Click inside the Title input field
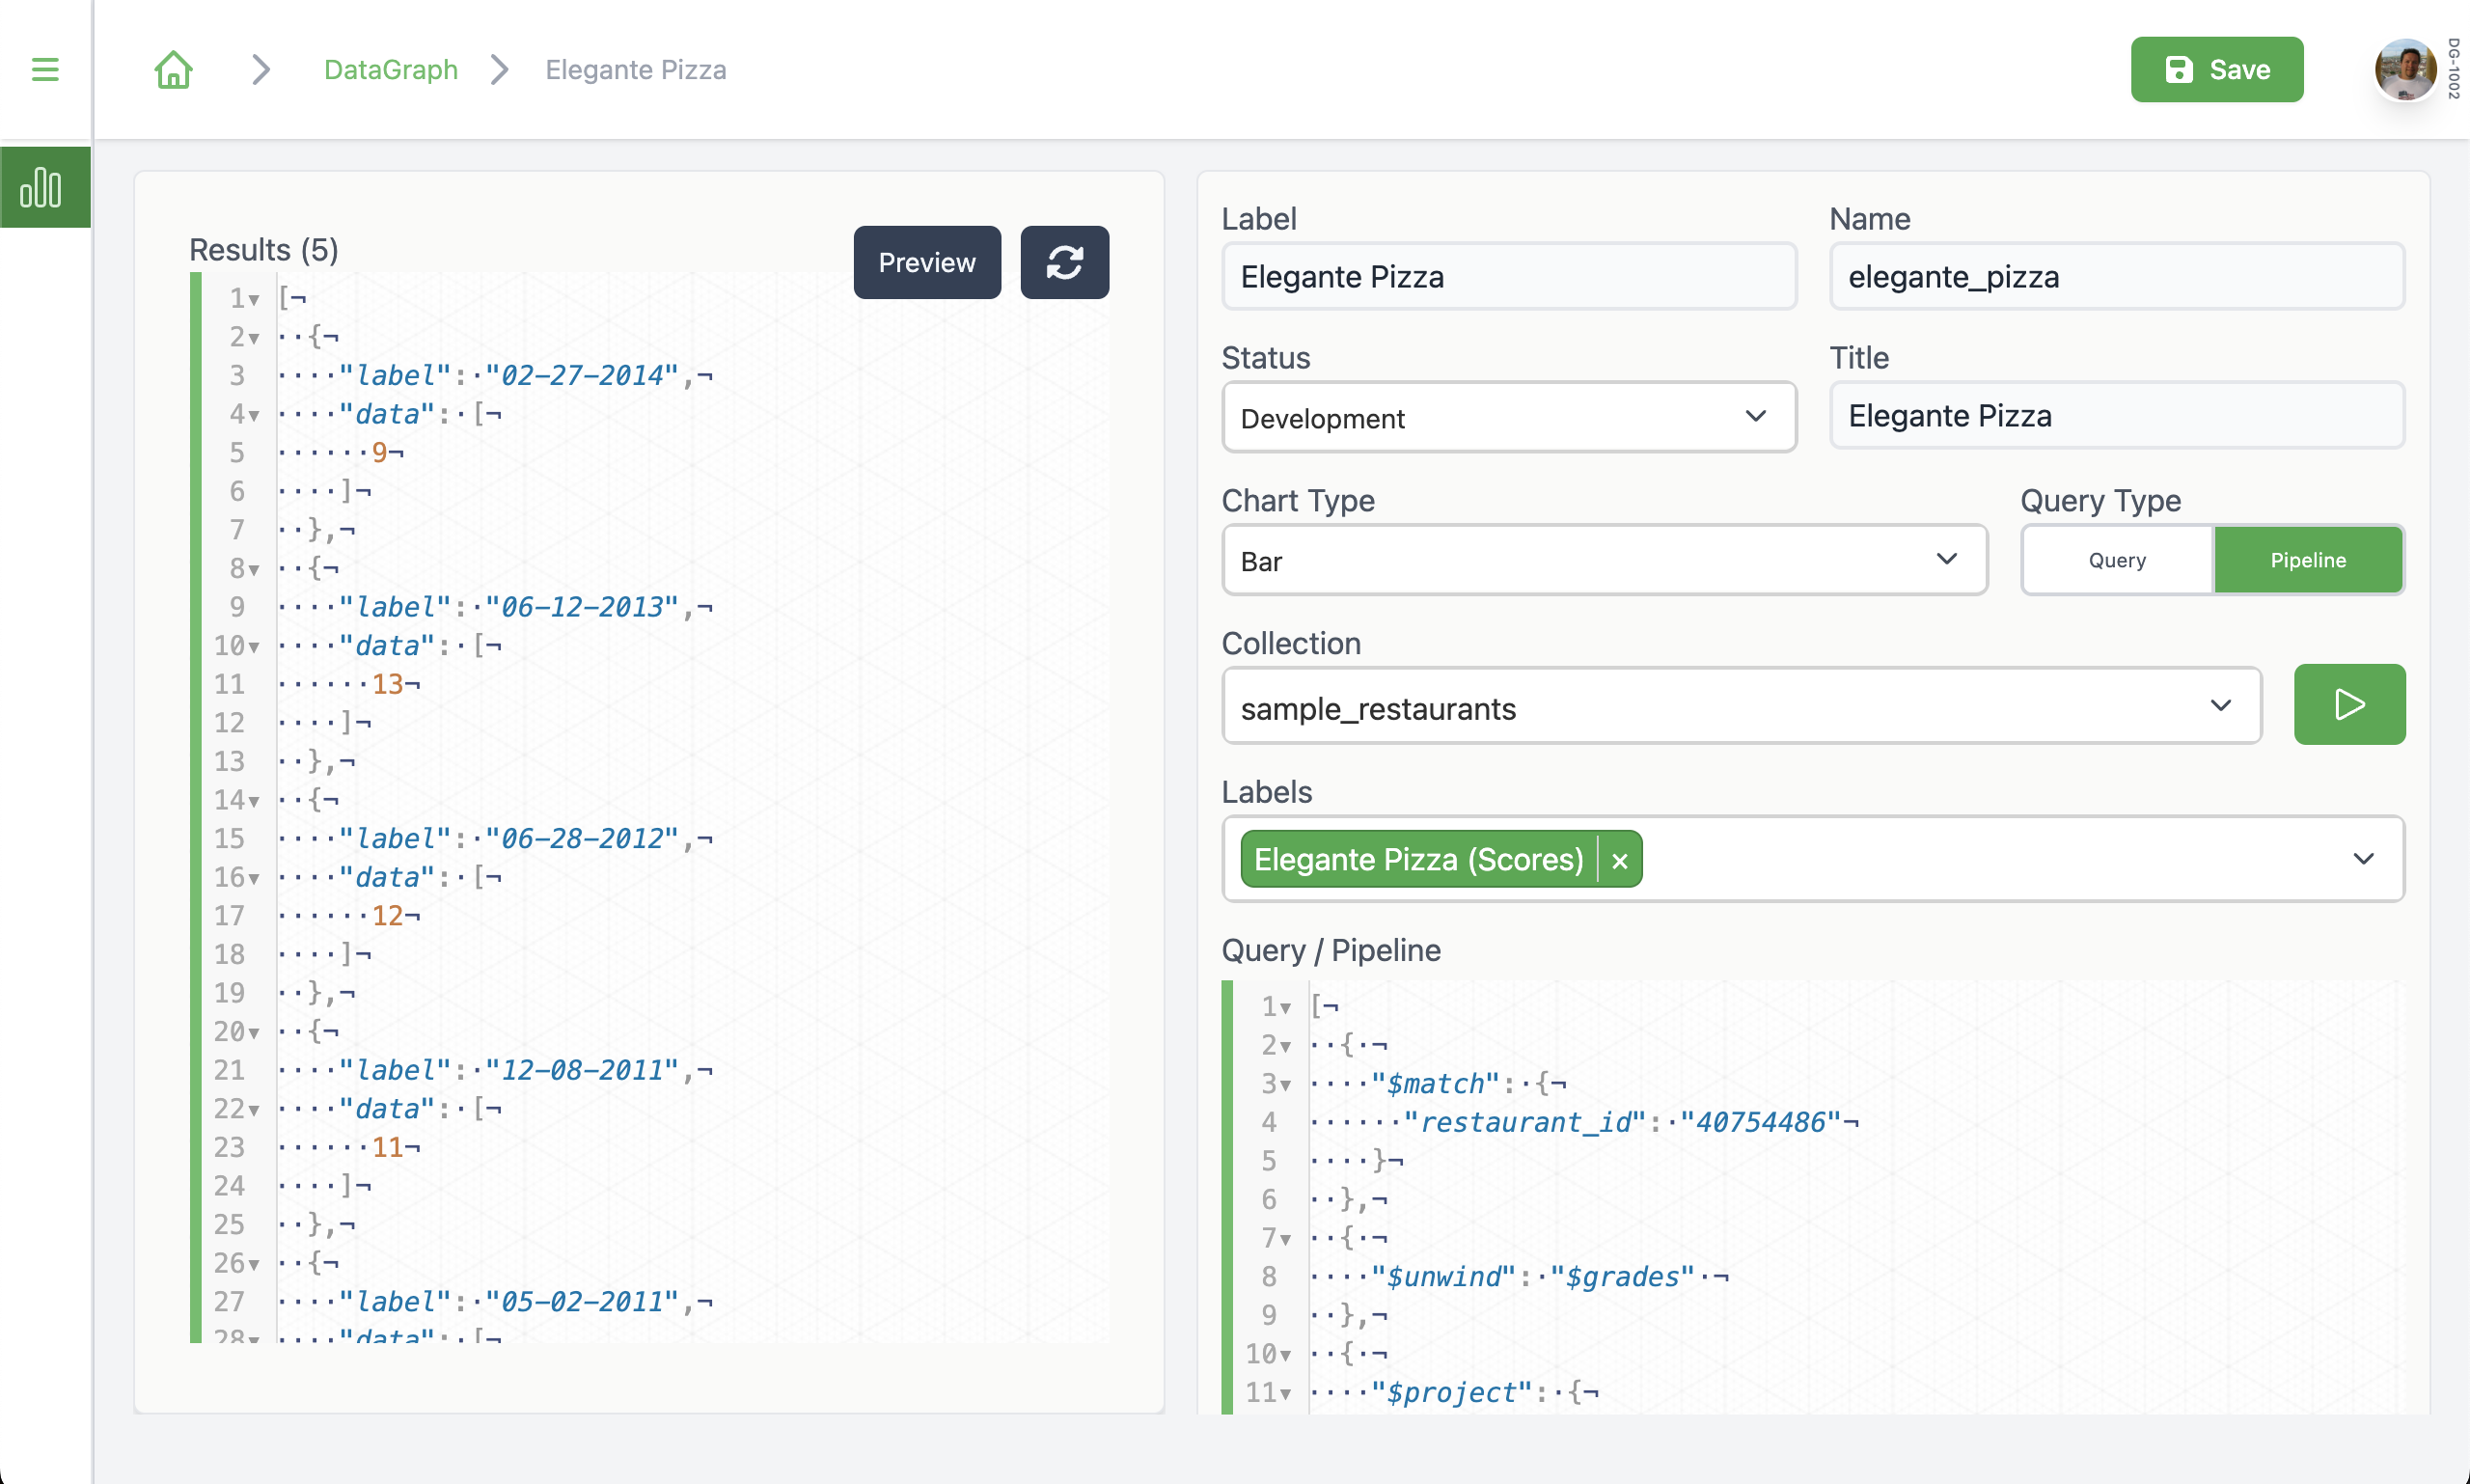2470x1484 pixels. click(2115, 415)
